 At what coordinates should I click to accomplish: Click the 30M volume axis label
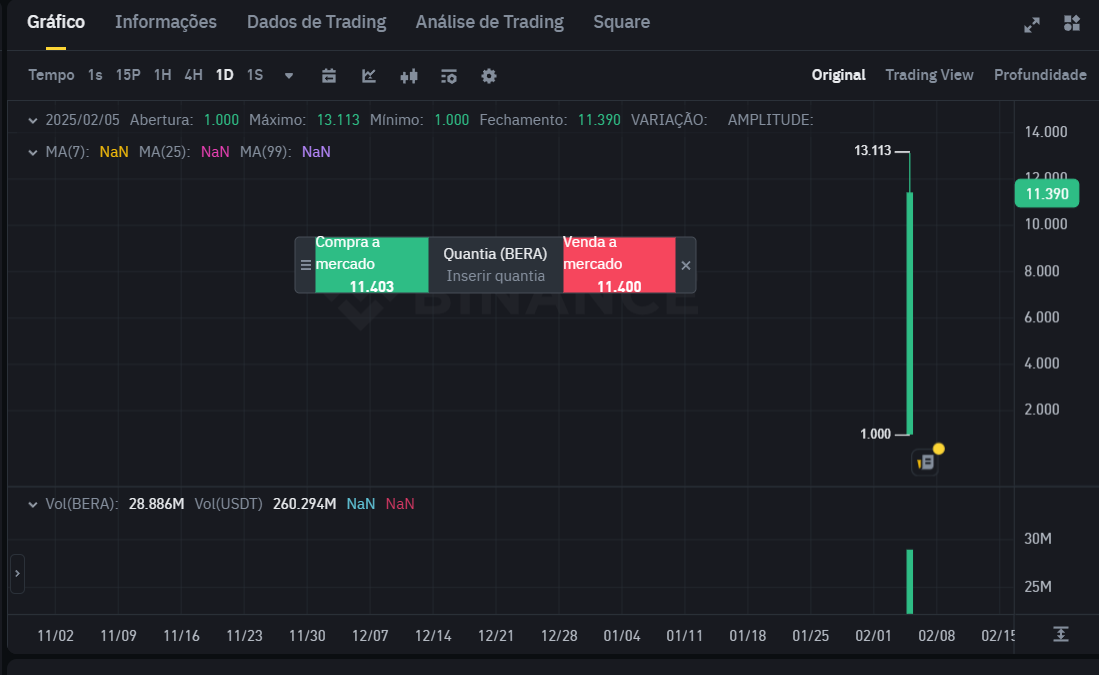pyautogui.click(x=1038, y=539)
